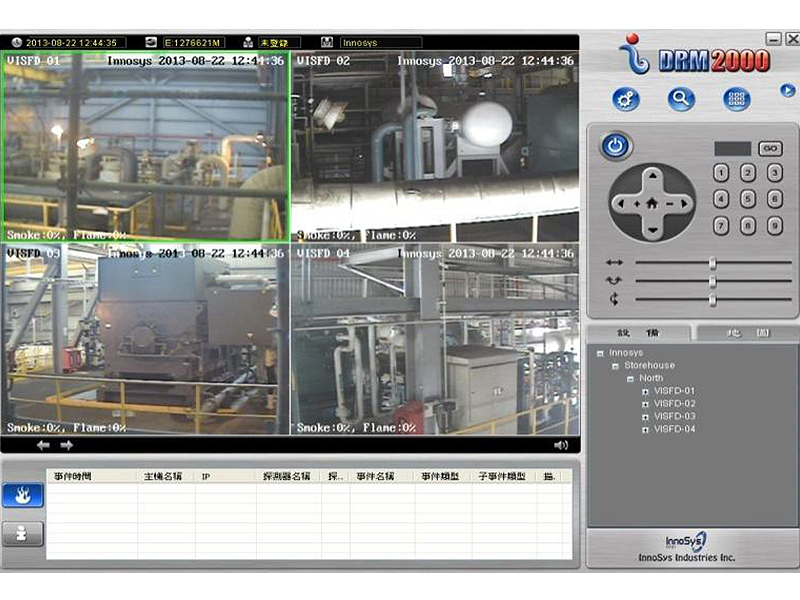Viewport: 800px width, 600px height.
Task: Click the site building icon
Action: point(327,42)
